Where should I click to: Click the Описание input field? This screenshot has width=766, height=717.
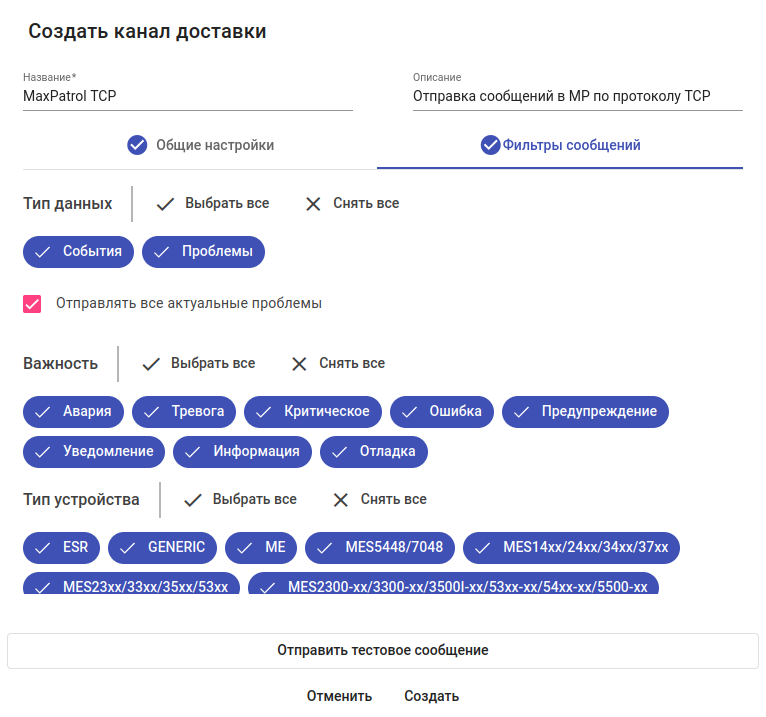[578, 96]
